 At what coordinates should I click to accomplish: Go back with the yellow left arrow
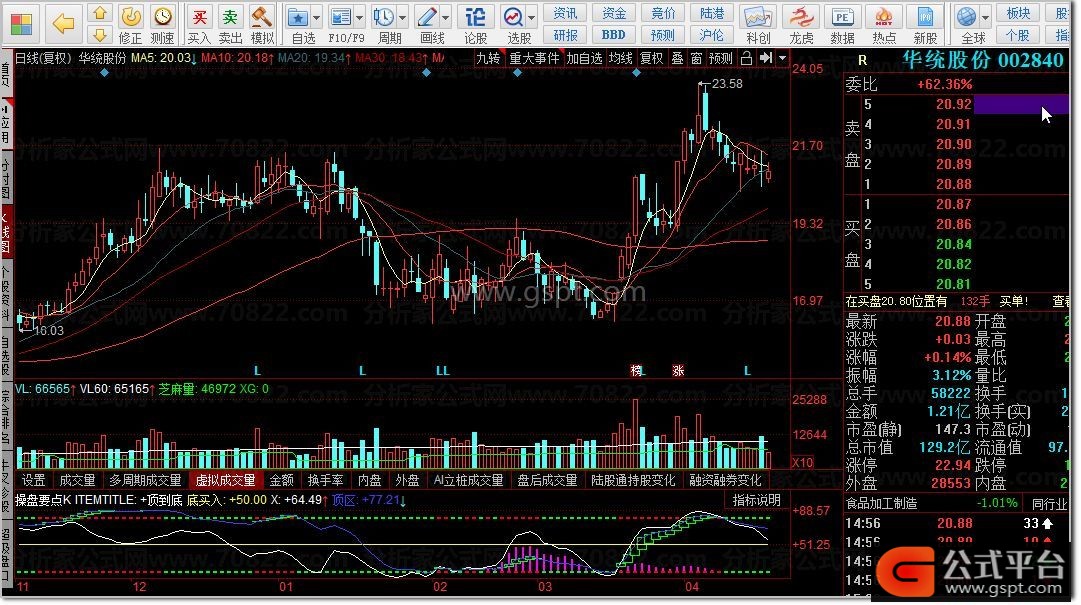coord(63,24)
